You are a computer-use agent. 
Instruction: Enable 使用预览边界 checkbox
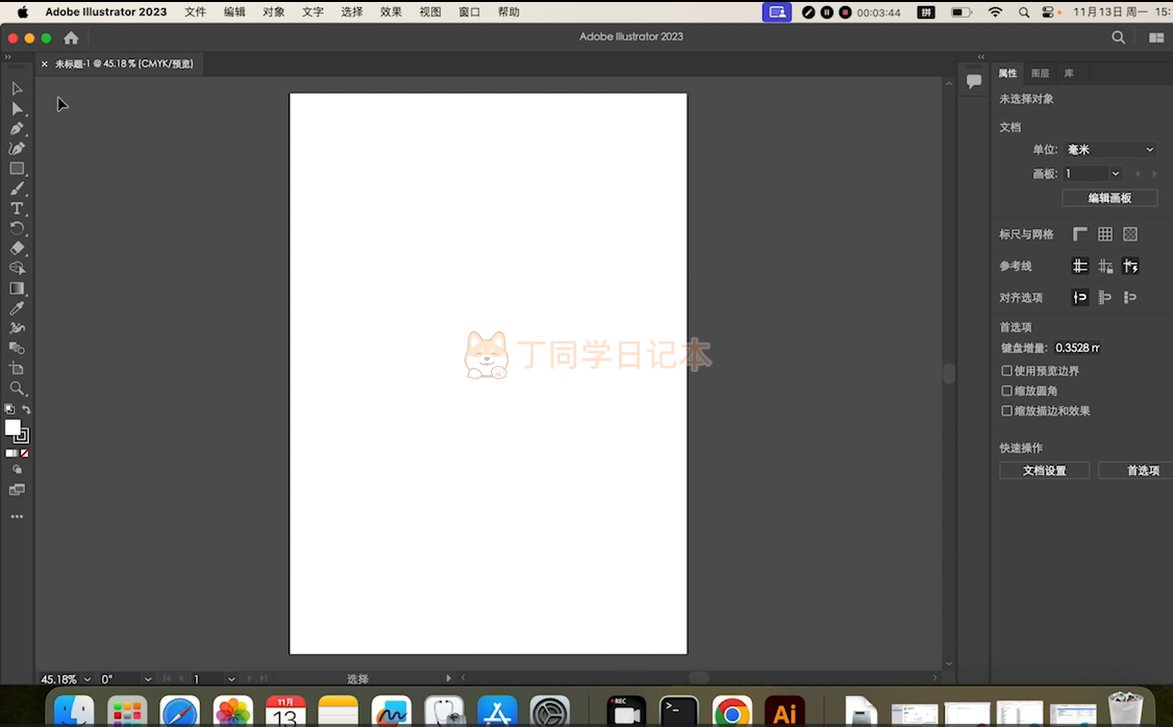(x=1007, y=371)
